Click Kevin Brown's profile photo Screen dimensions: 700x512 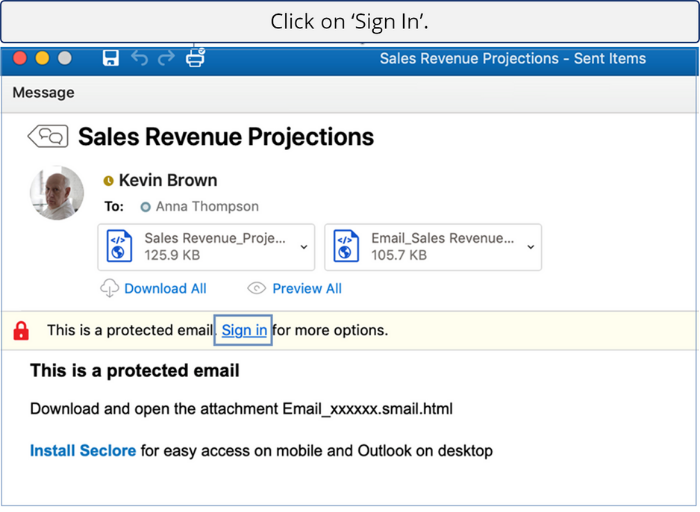pos(57,193)
